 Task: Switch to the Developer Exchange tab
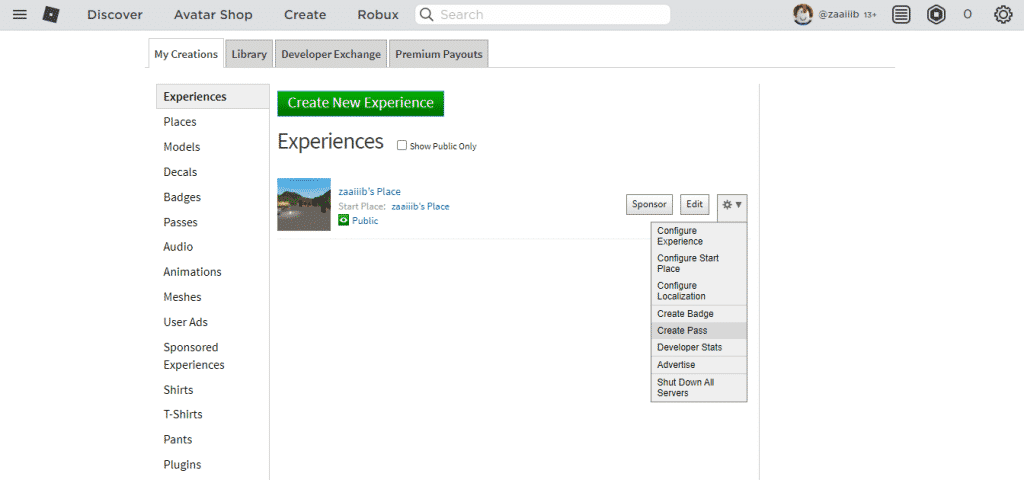(x=330, y=54)
